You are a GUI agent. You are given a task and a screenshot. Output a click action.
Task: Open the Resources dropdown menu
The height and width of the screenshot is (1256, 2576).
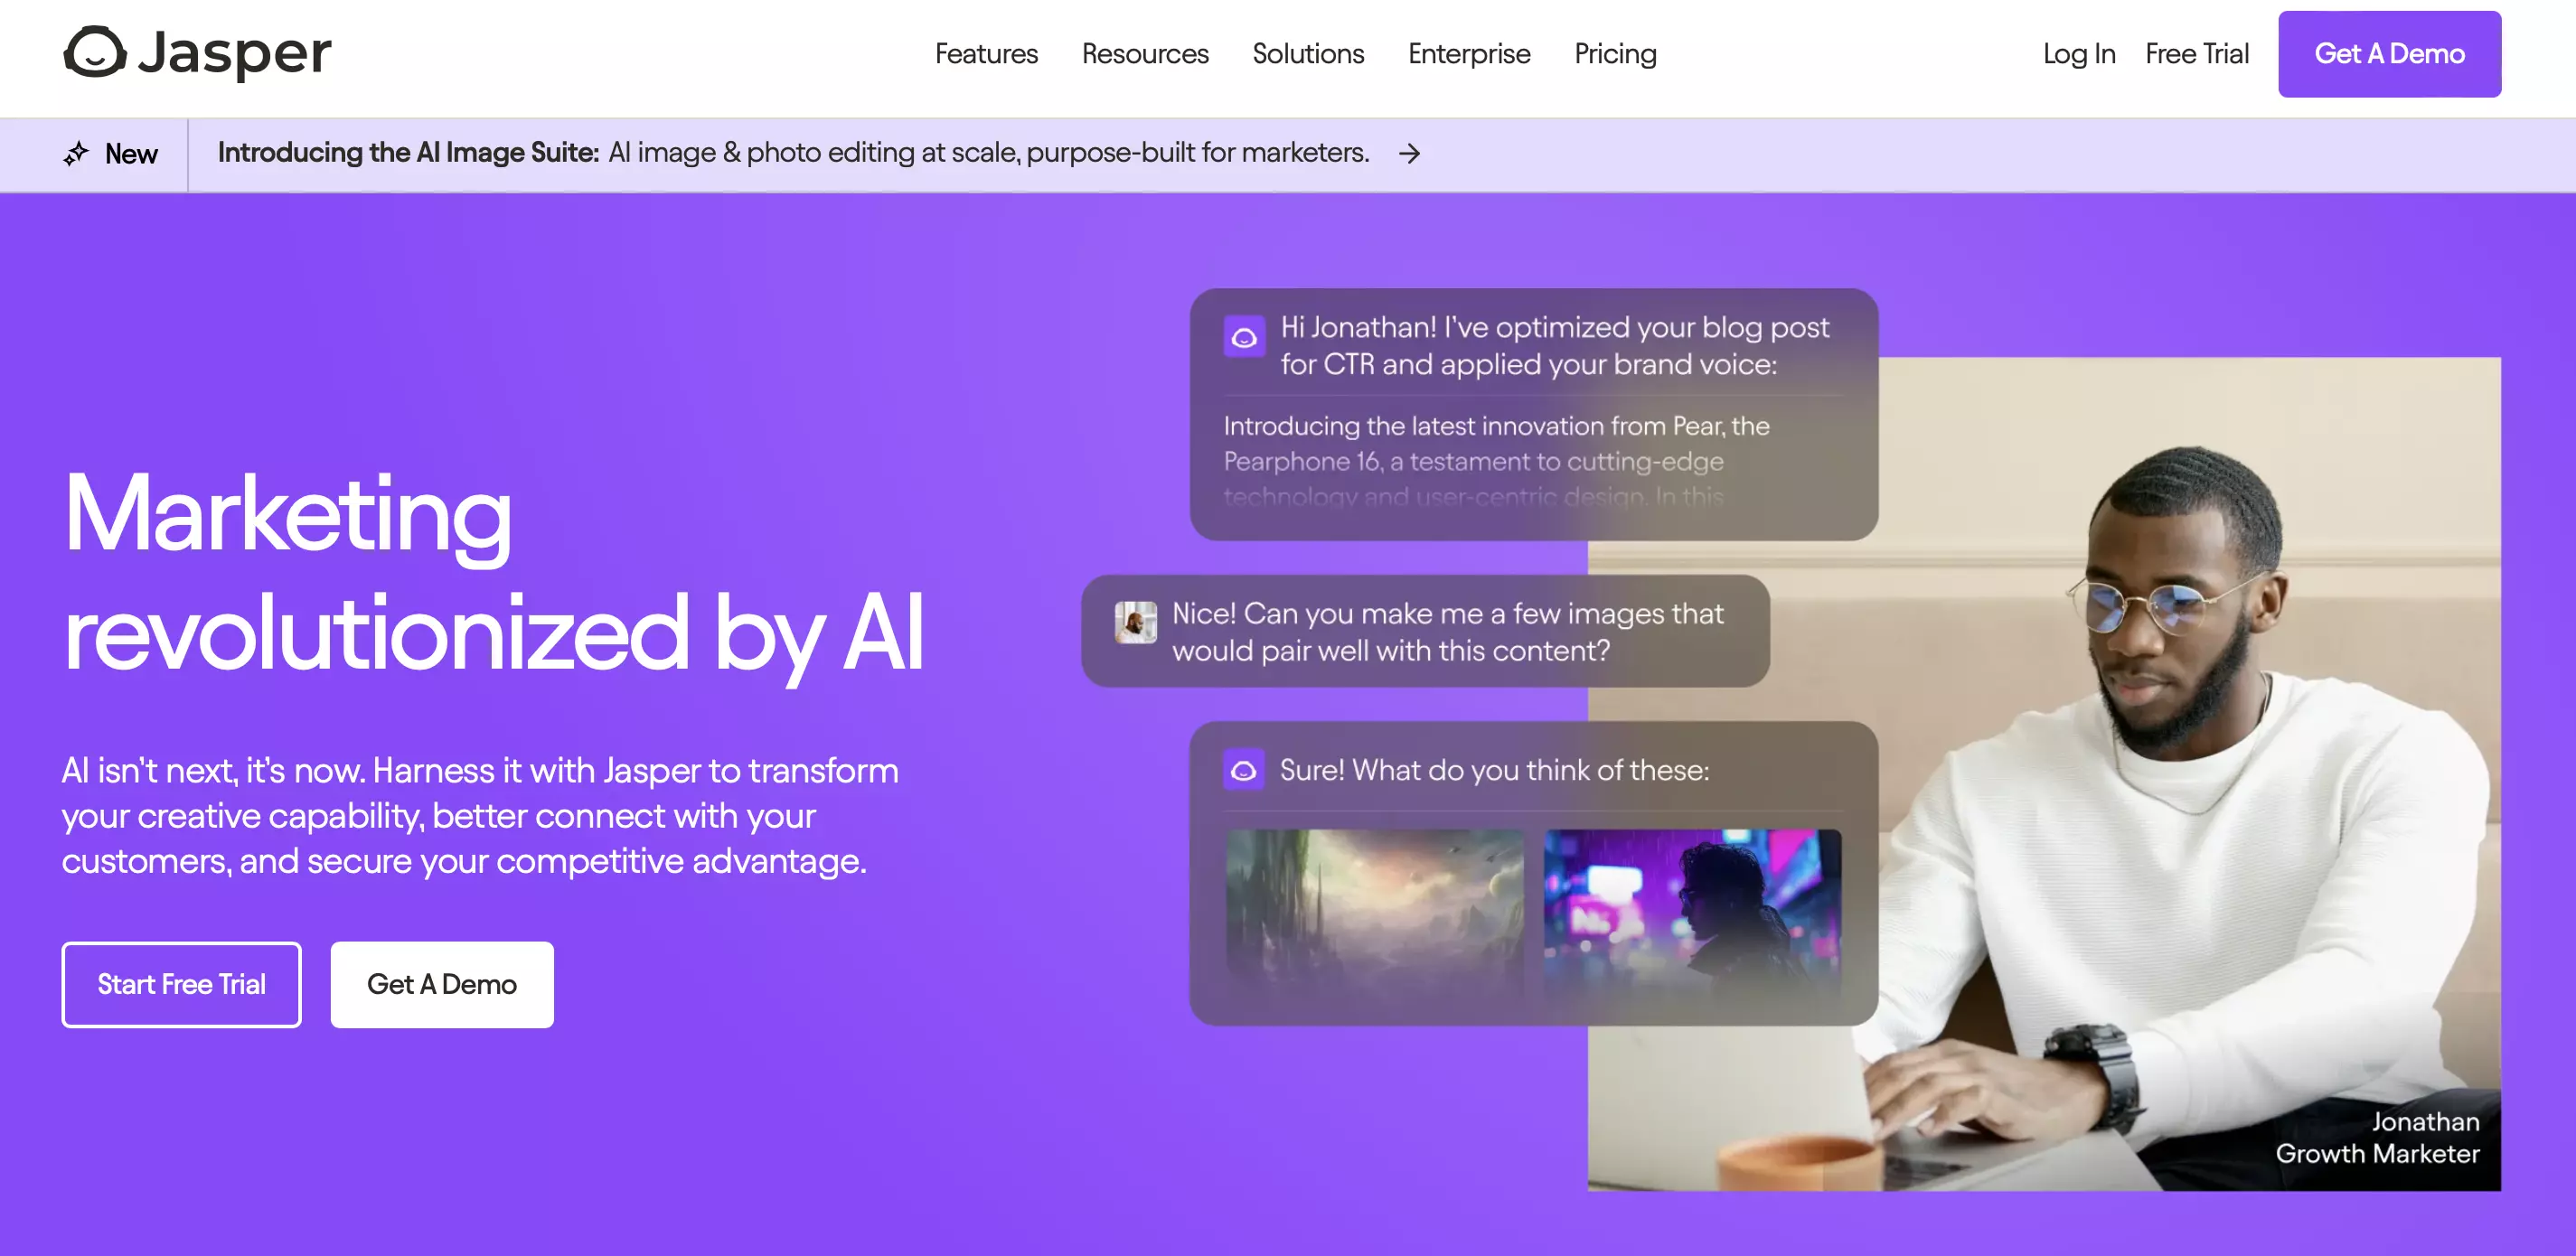click(1145, 52)
